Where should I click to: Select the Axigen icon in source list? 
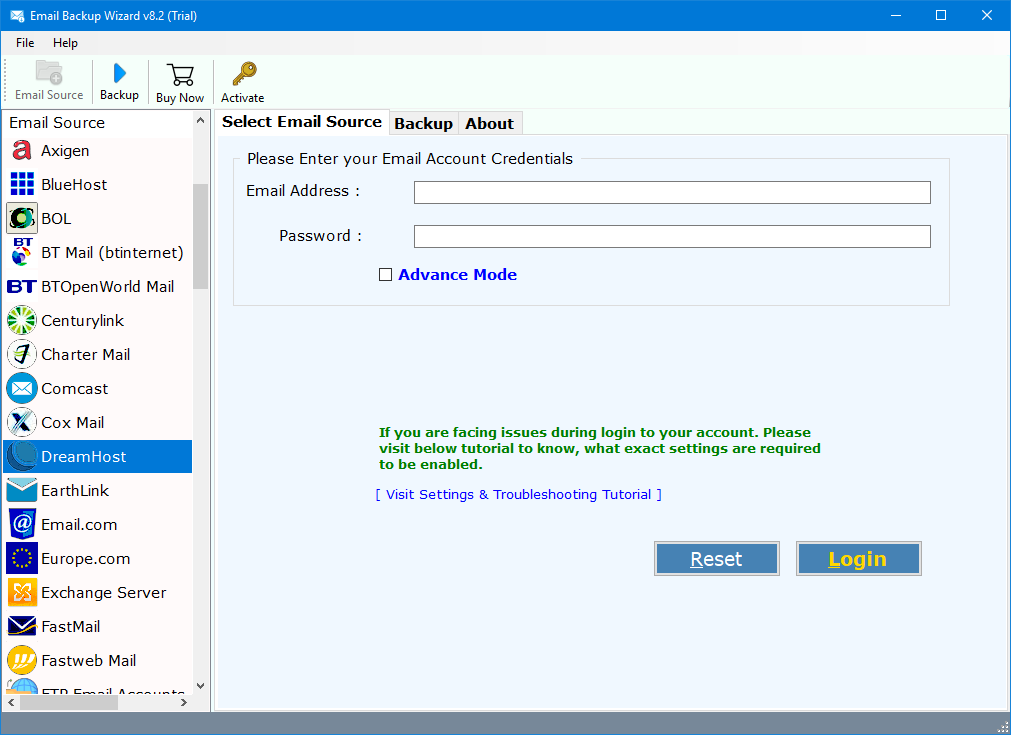(22, 151)
